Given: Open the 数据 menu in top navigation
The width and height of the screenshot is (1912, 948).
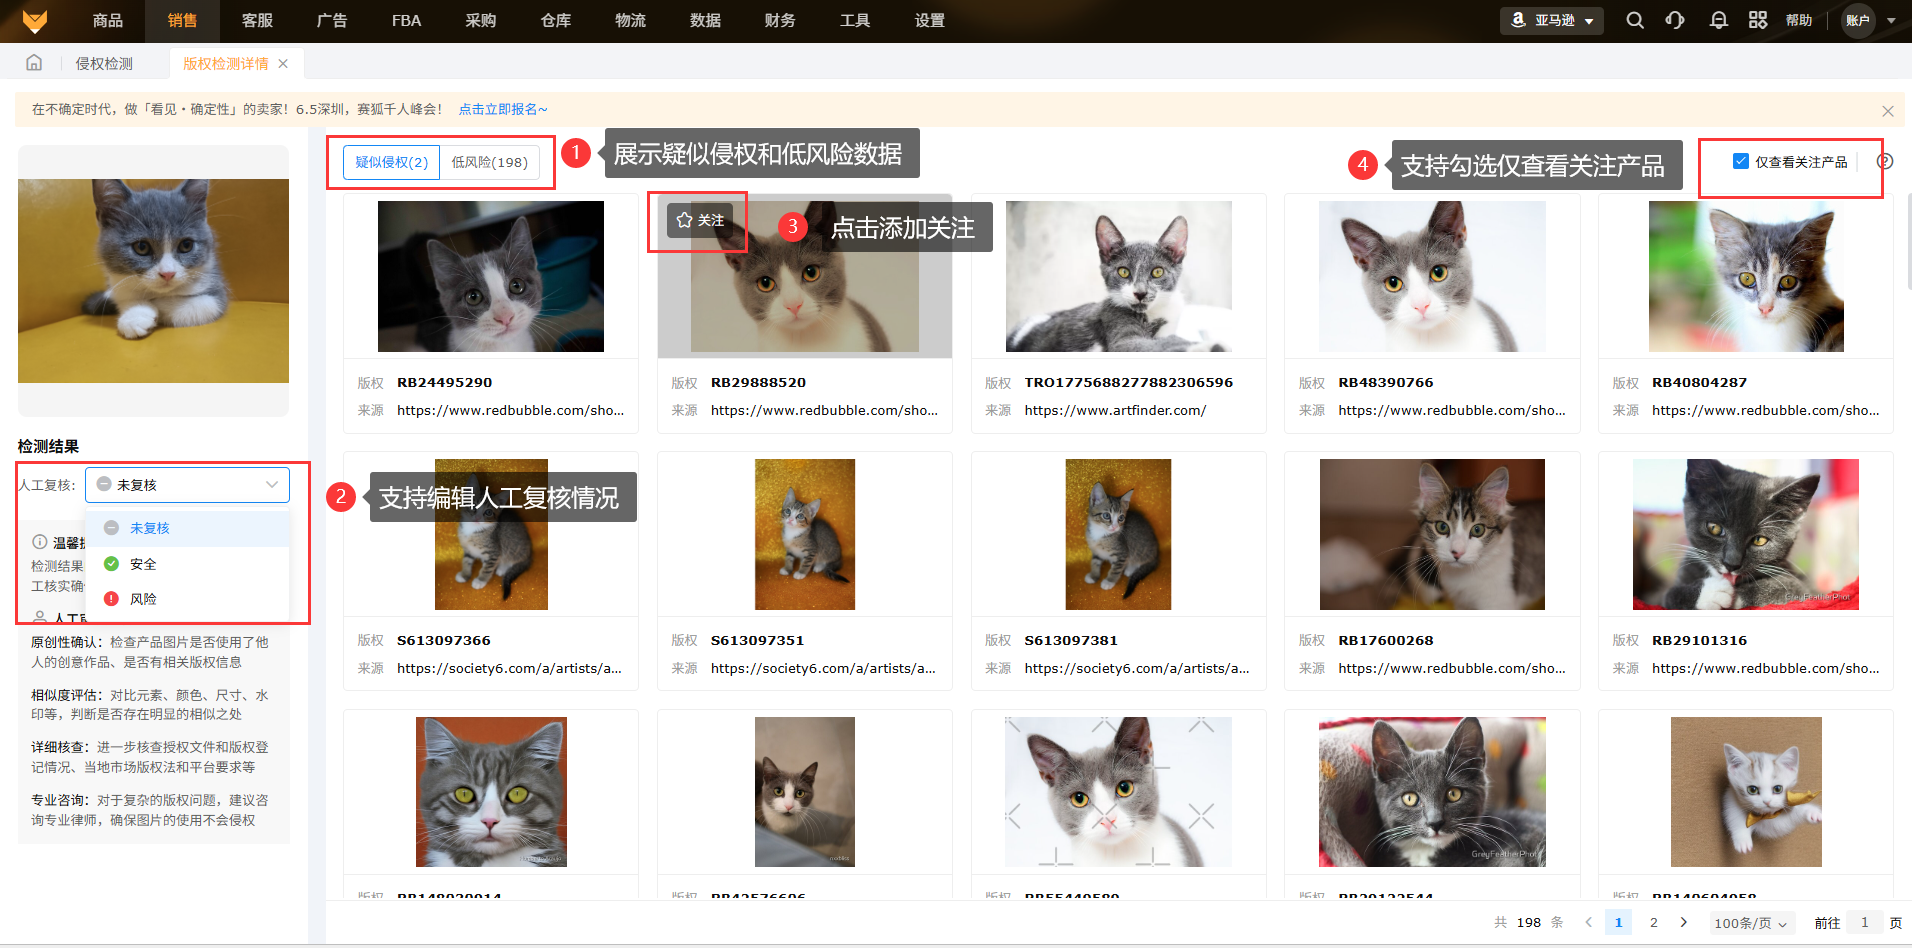Looking at the screenshot, I should [705, 20].
